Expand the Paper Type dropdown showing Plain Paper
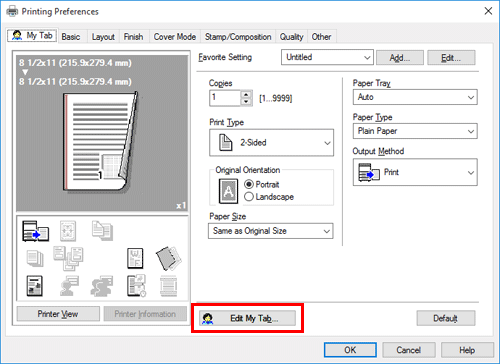Image resolution: width=500 pixels, height=364 pixels. pyautogui.click(x=415, y=131)
